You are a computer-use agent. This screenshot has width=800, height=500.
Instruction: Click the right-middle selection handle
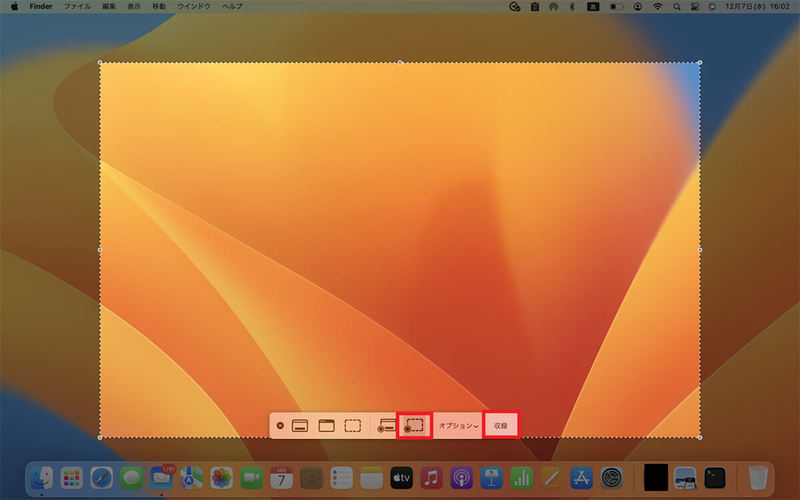699,250
